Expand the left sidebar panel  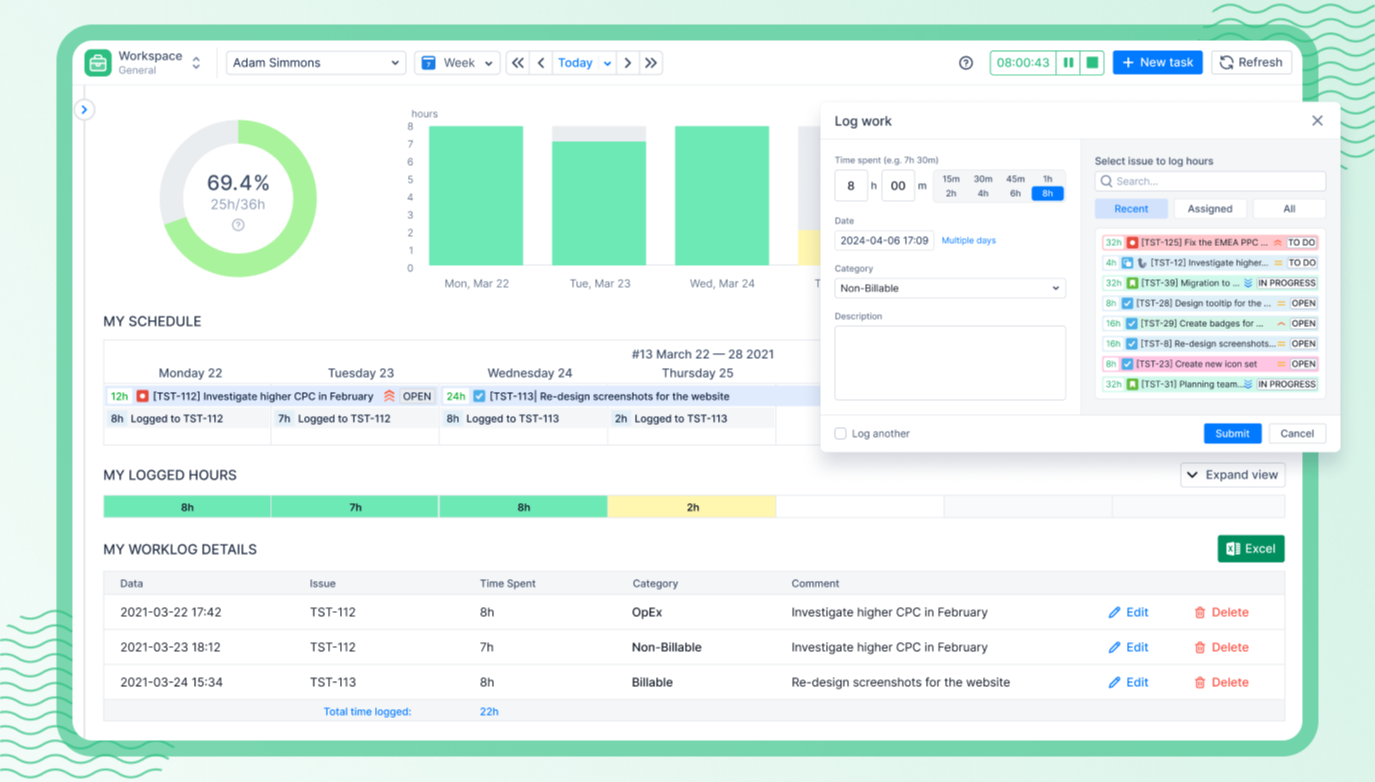(84, 110)
